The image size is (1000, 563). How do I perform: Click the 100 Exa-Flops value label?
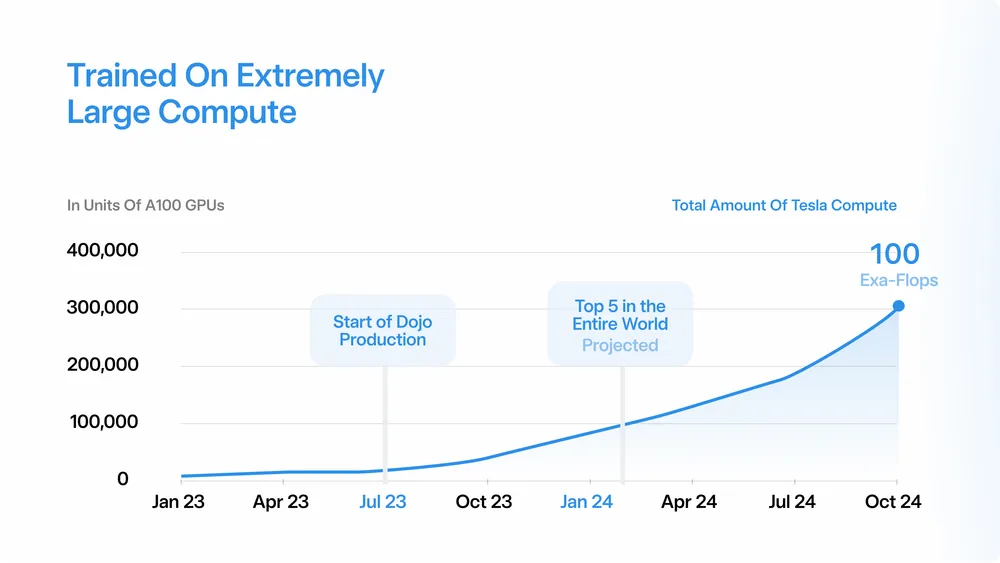pos(898,264)
